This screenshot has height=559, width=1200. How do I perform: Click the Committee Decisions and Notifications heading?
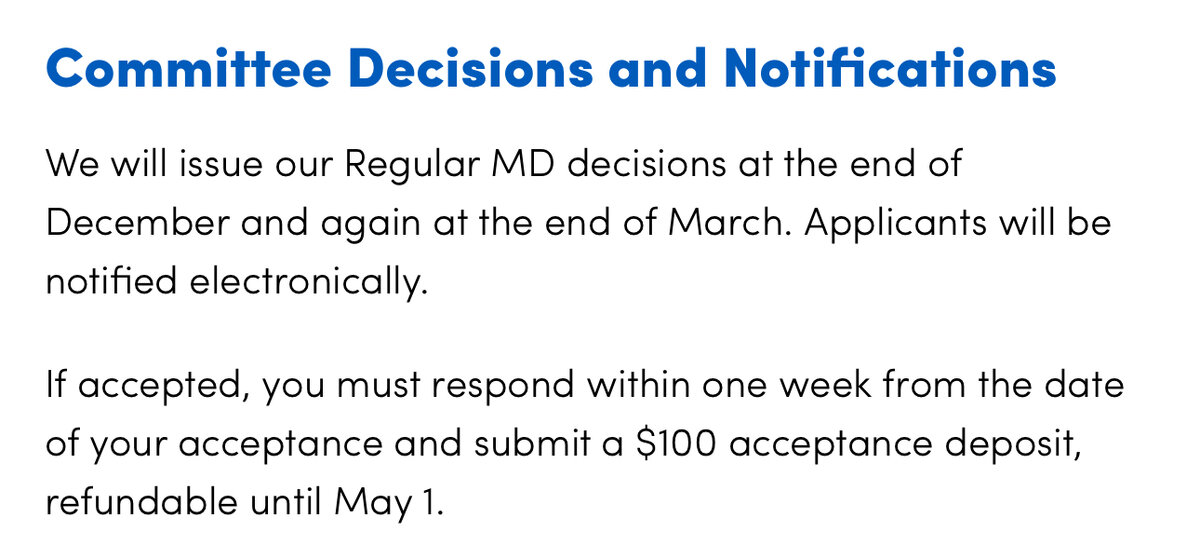click(x=551, y=68)
